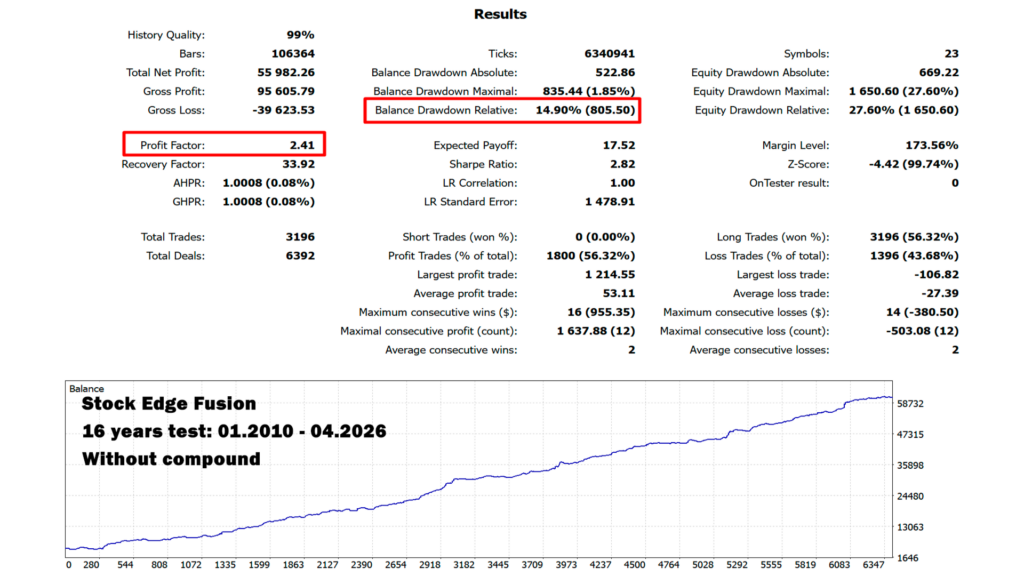This screenshot has height=576, width=1024.
Task: Click the Z-Score value -4.42 (99.74%)
Action: pyautogui.click(x=914, y=164)
